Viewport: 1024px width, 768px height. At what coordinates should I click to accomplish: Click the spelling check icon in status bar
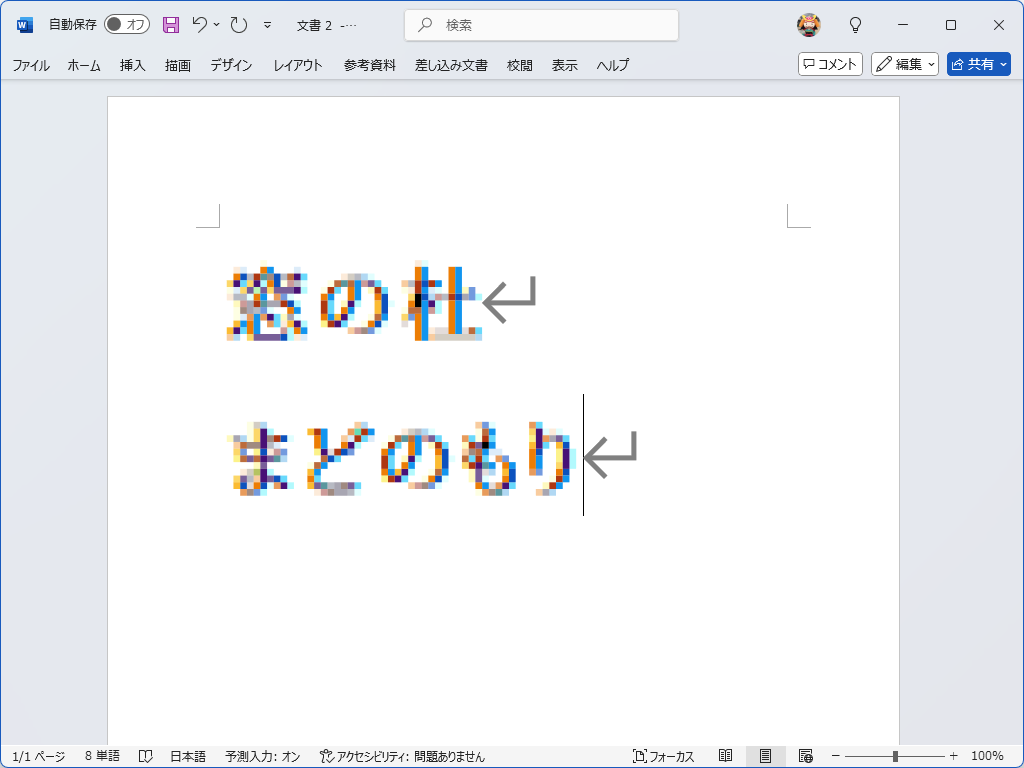pyautogui.click(x=146, y=757)
